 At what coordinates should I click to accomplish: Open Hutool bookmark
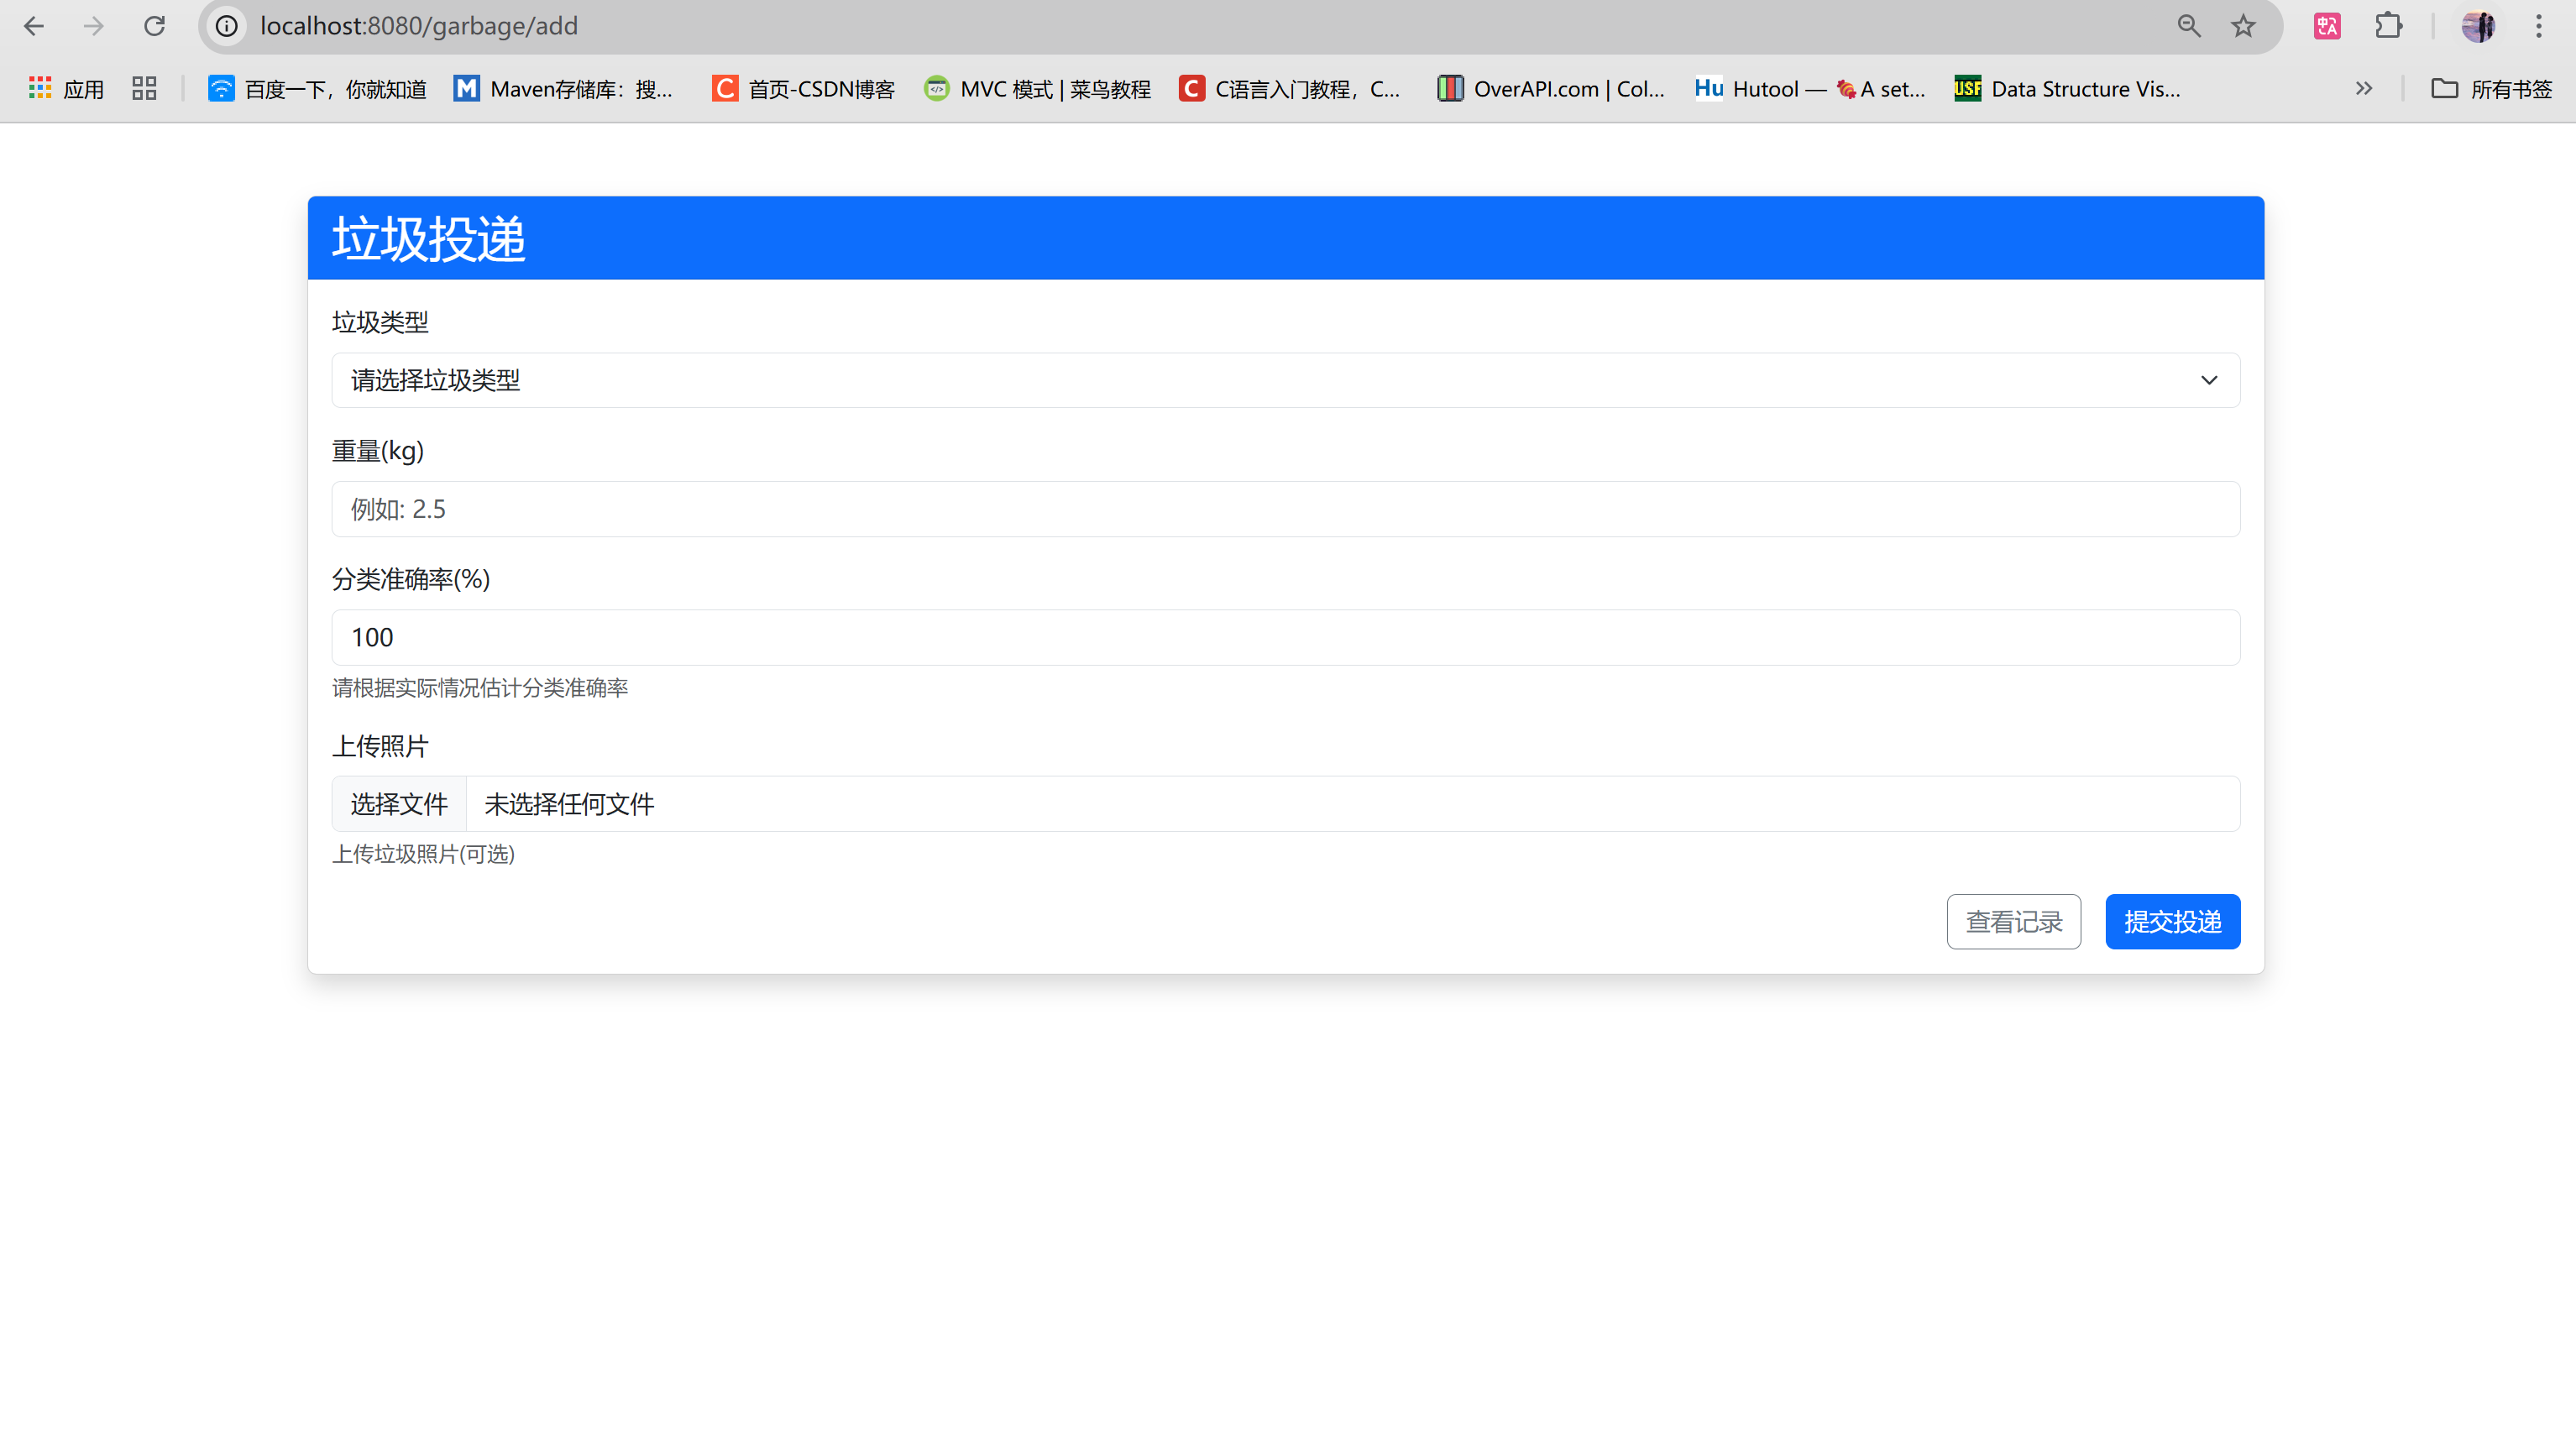pyautogui.click(x=1810, y=89)
